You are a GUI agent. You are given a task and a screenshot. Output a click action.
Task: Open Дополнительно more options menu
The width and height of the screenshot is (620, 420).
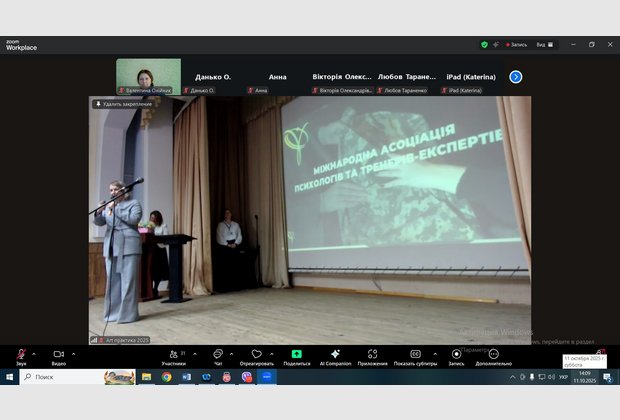coord(493,355)
